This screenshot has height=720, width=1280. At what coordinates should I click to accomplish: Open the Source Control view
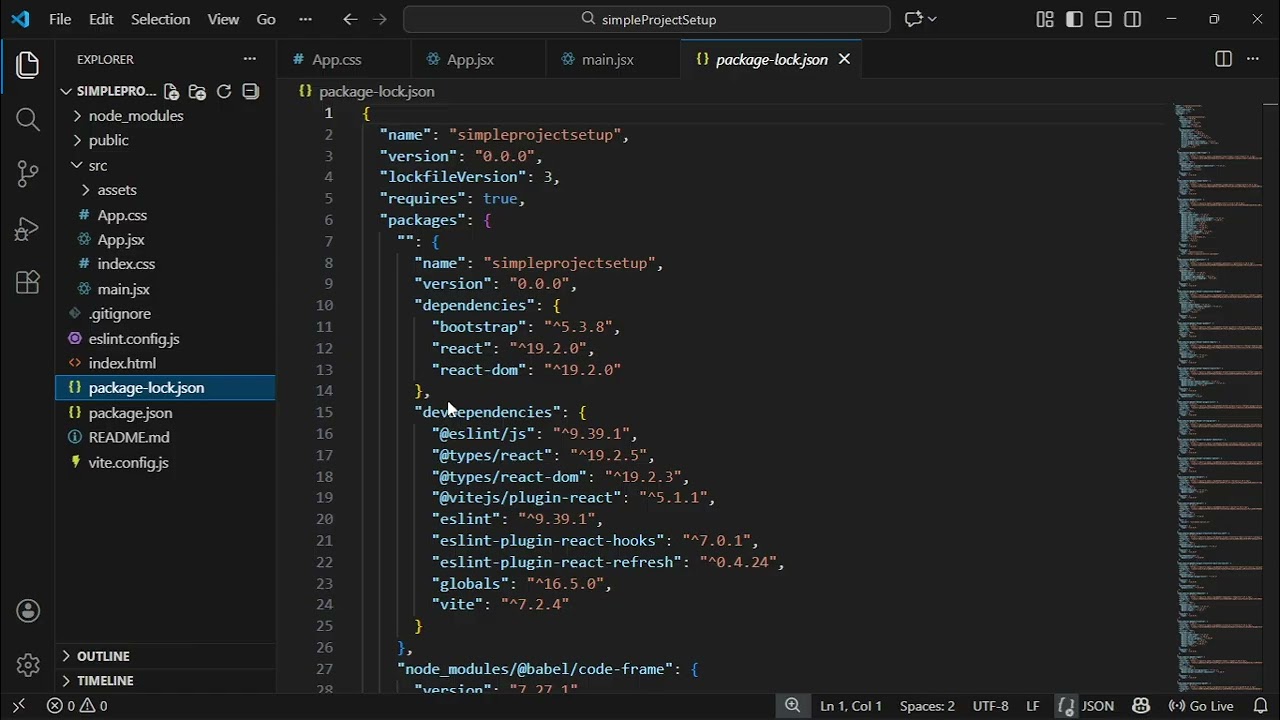(x=28, y=174)
